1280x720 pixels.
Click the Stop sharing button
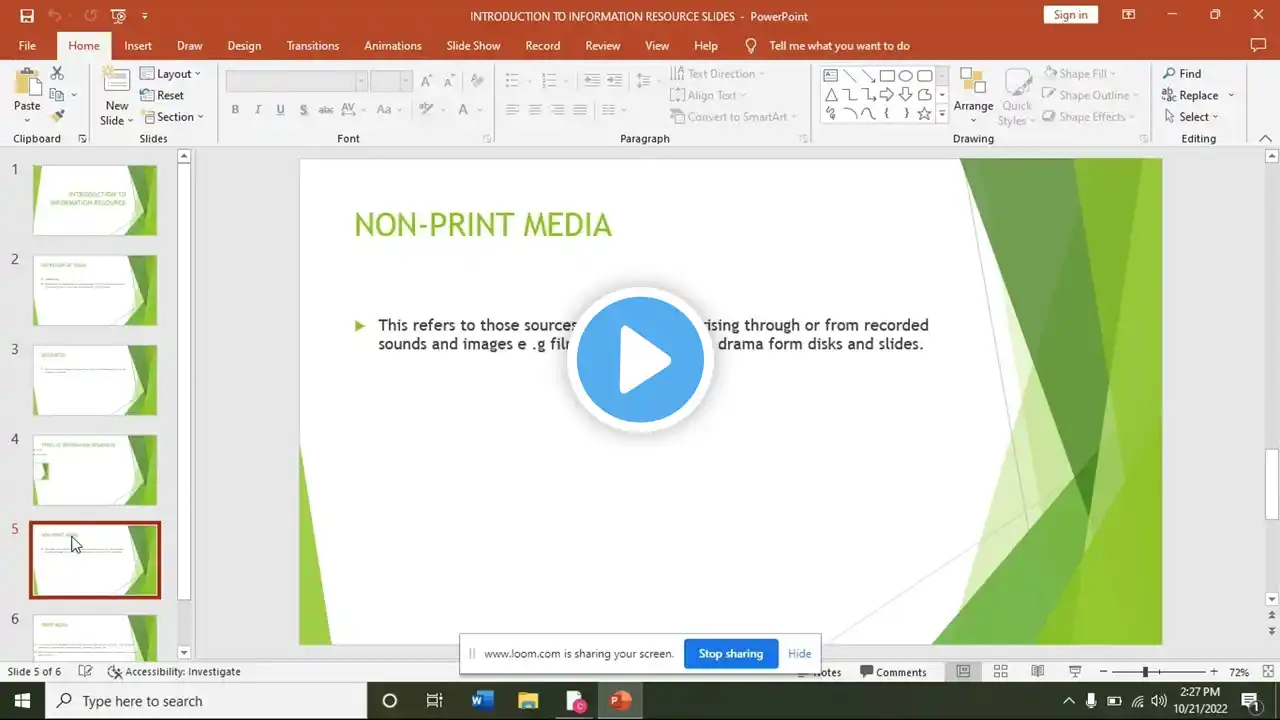point(730,654)
